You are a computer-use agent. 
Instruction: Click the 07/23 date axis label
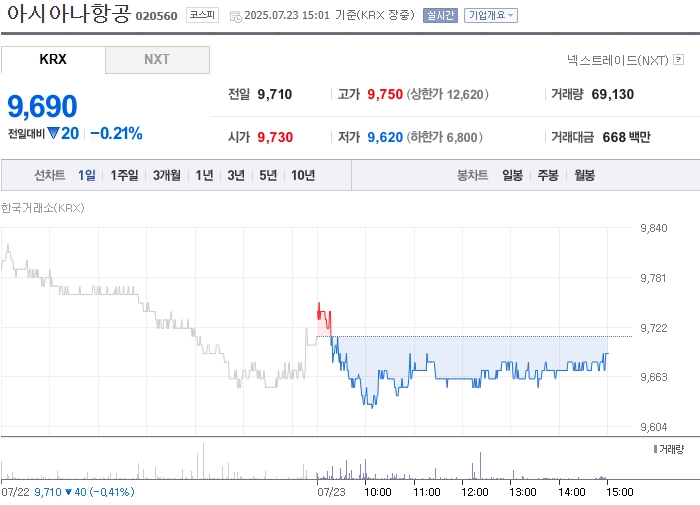(331, 492)
